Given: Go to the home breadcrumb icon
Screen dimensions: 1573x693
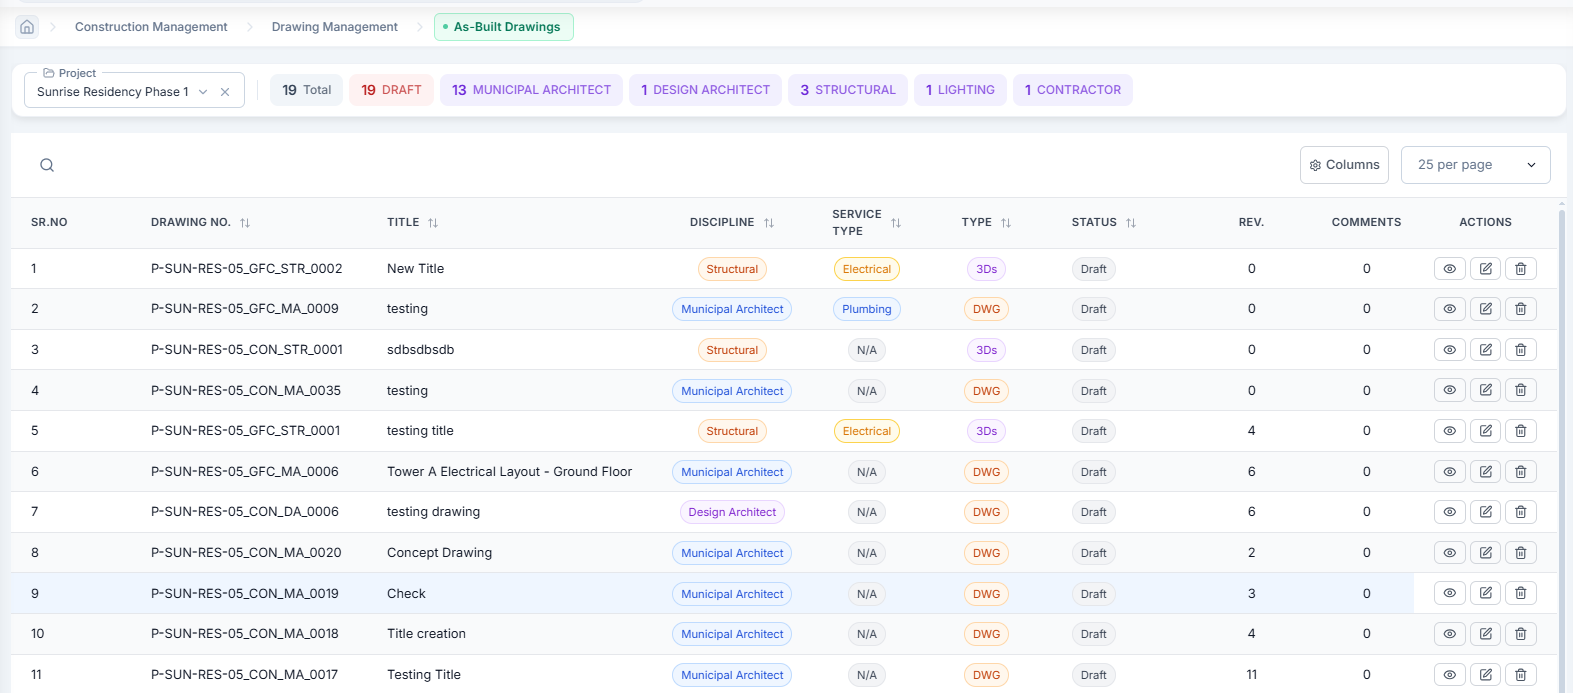Looking at the screenshot, I should [x=27, y=27].
